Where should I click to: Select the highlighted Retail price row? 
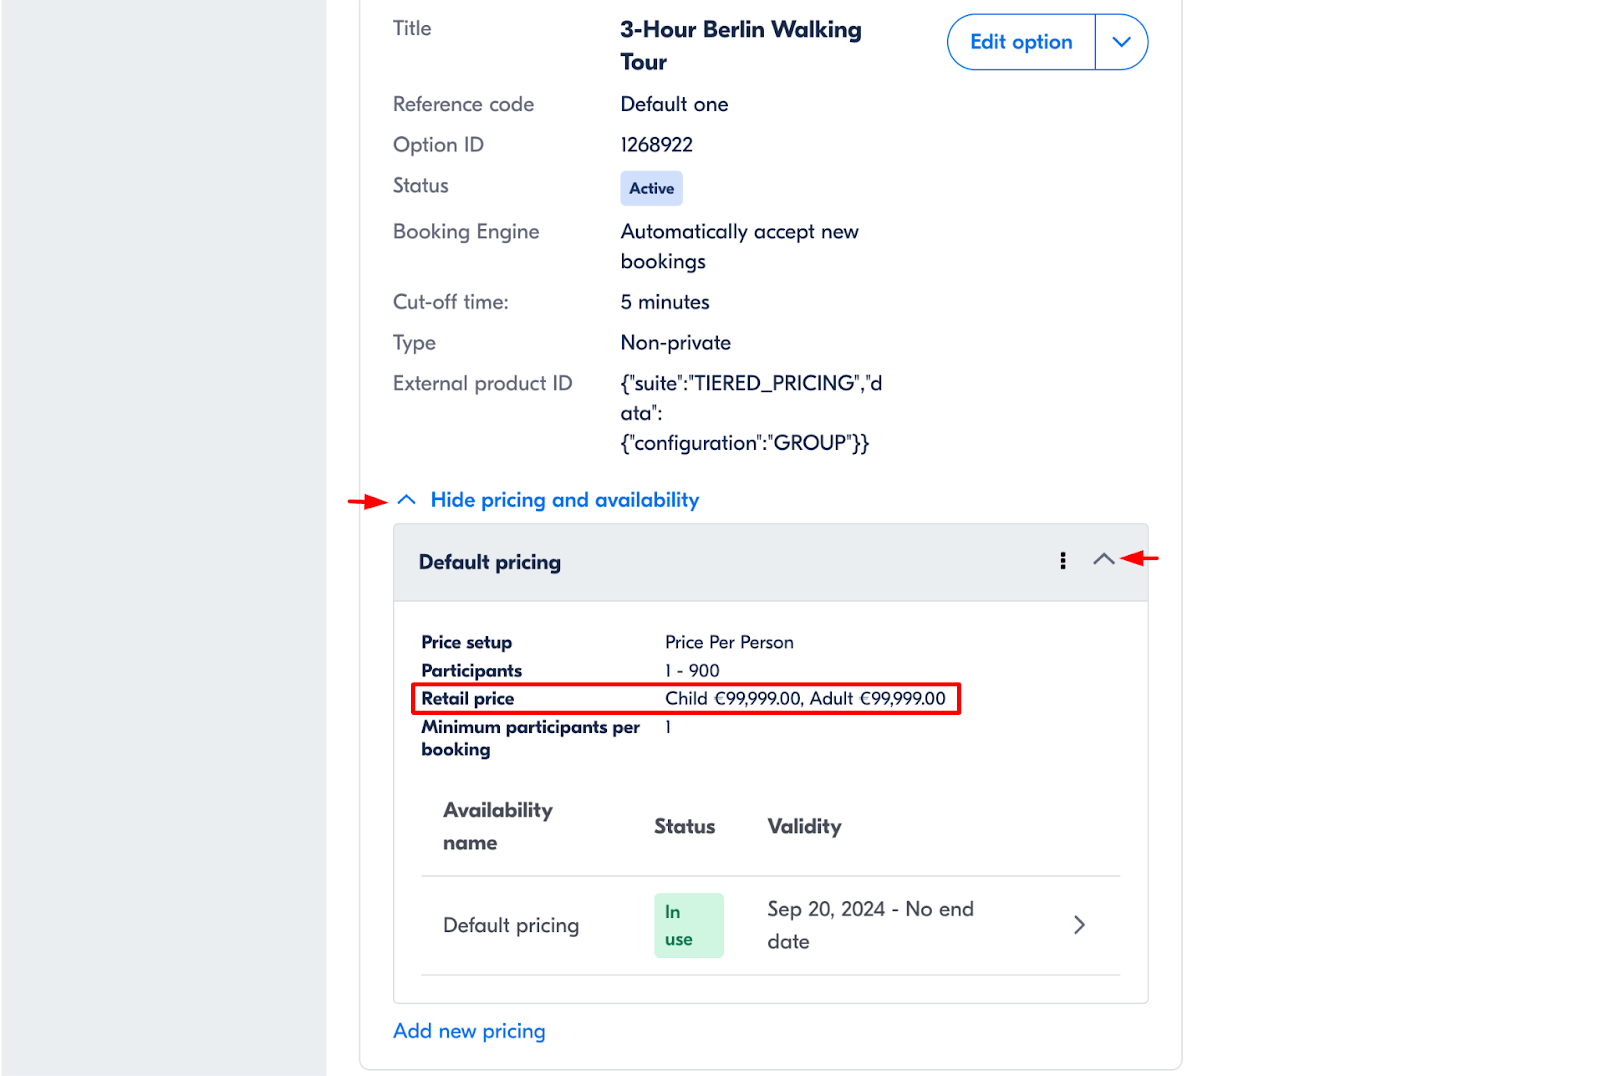point(686,698)
